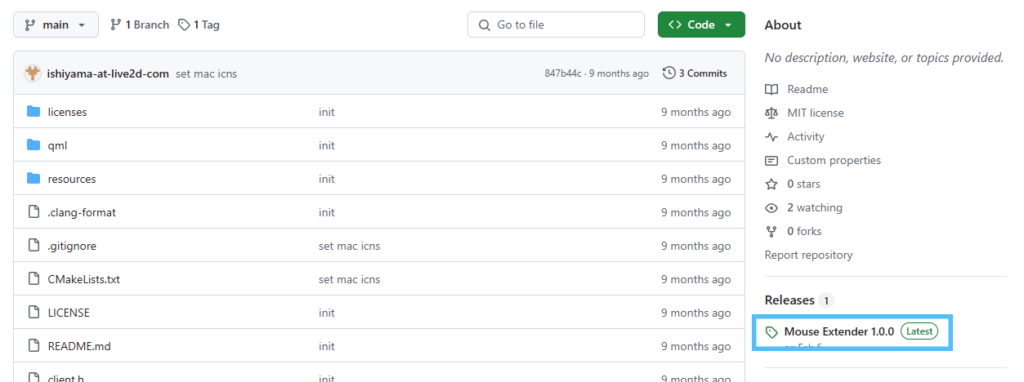Click the scale icon beside MIT license

pos(771,113)
